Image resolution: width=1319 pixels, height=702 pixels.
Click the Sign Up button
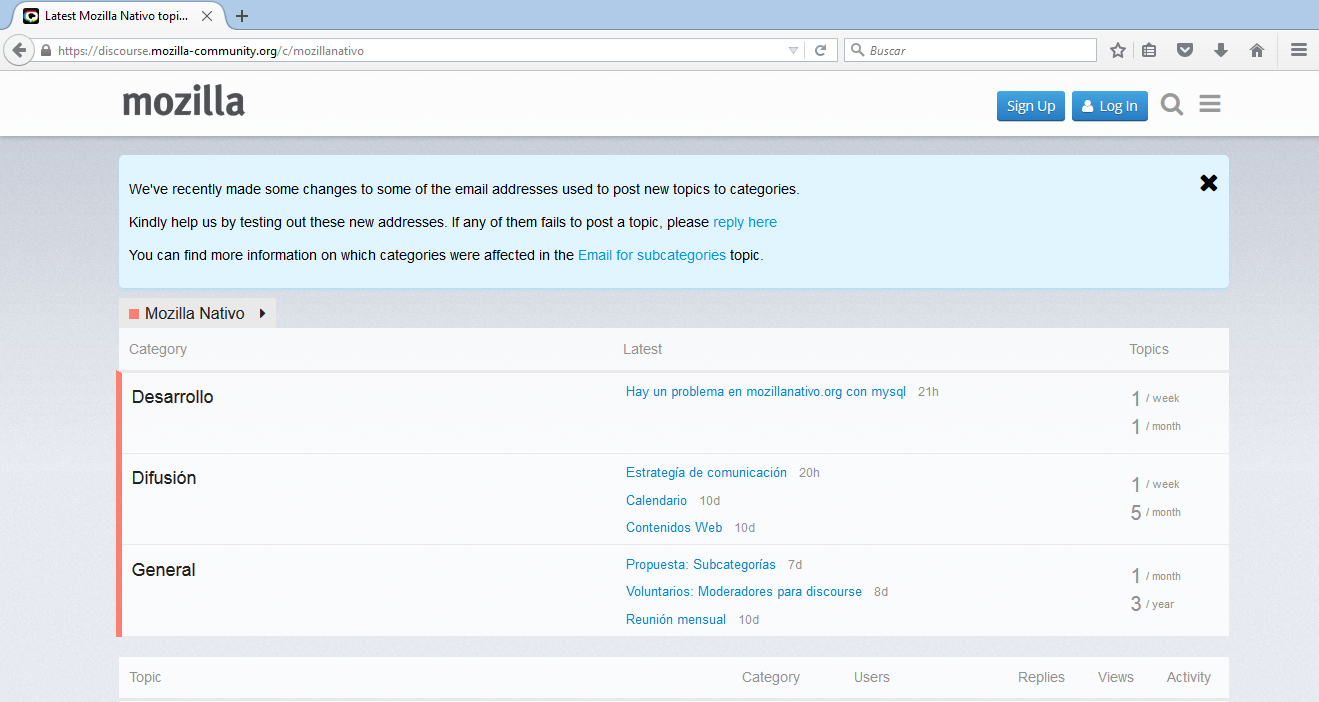pyautogui.click(x=1031, y=106)
